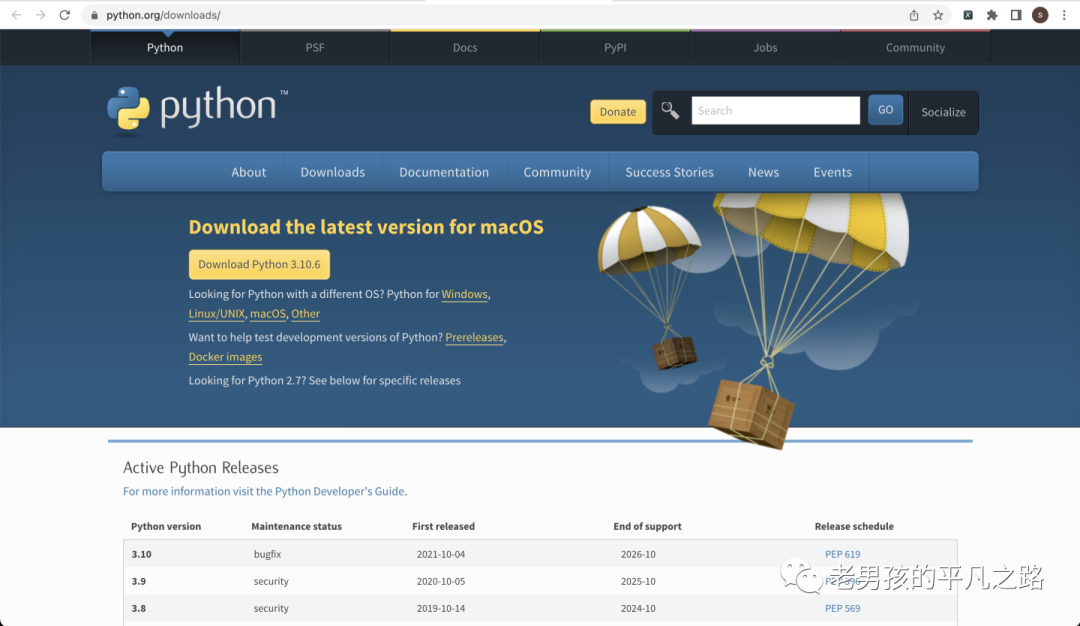Open Events in main navigation
Viewport: 1080px width, 626px height.
click(833, 172)
